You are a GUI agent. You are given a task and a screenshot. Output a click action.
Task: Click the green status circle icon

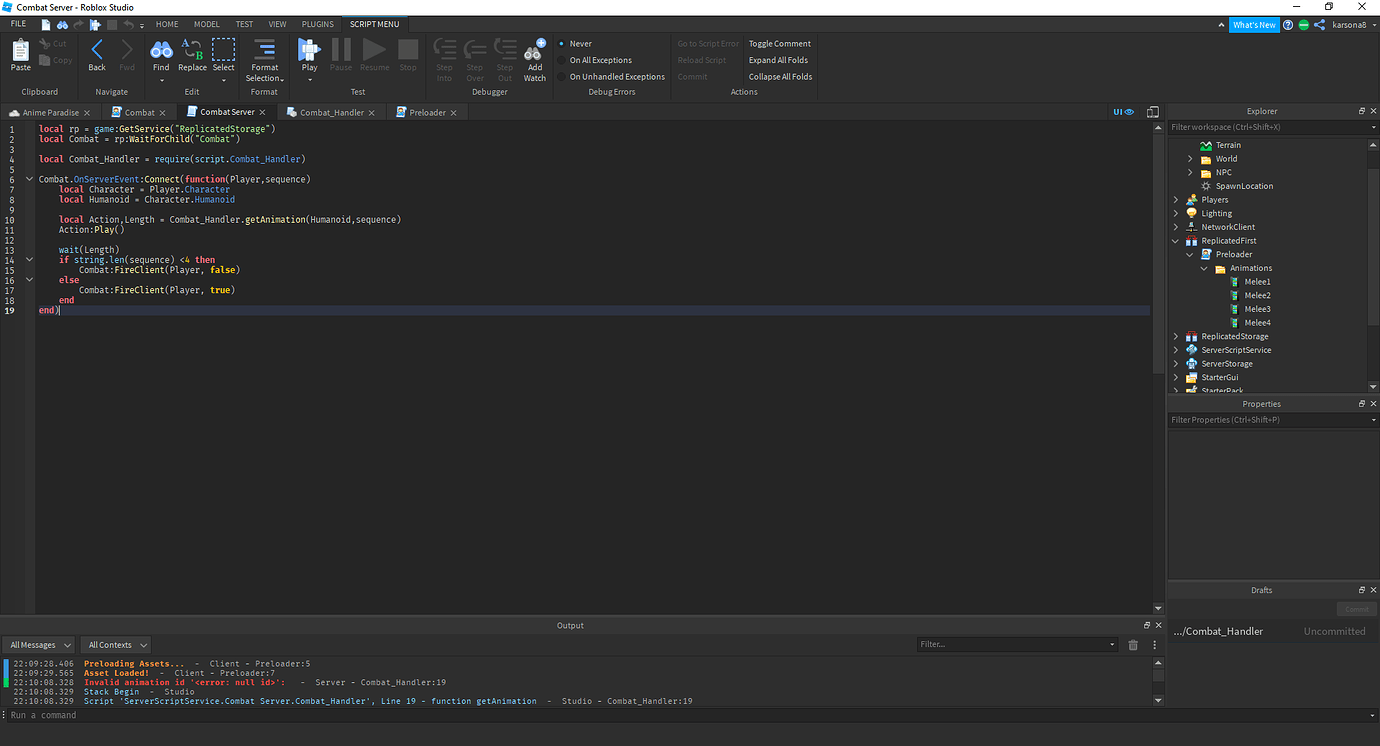1304,25
